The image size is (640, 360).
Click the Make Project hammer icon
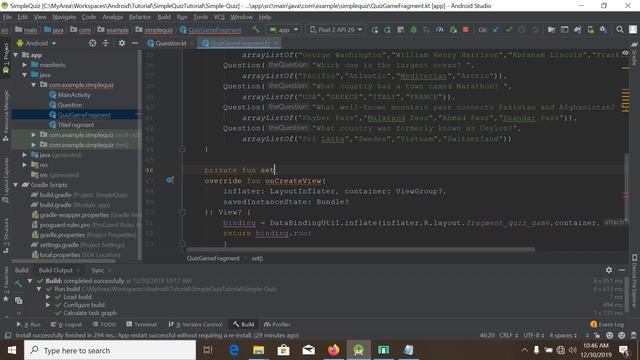point(256,29)
